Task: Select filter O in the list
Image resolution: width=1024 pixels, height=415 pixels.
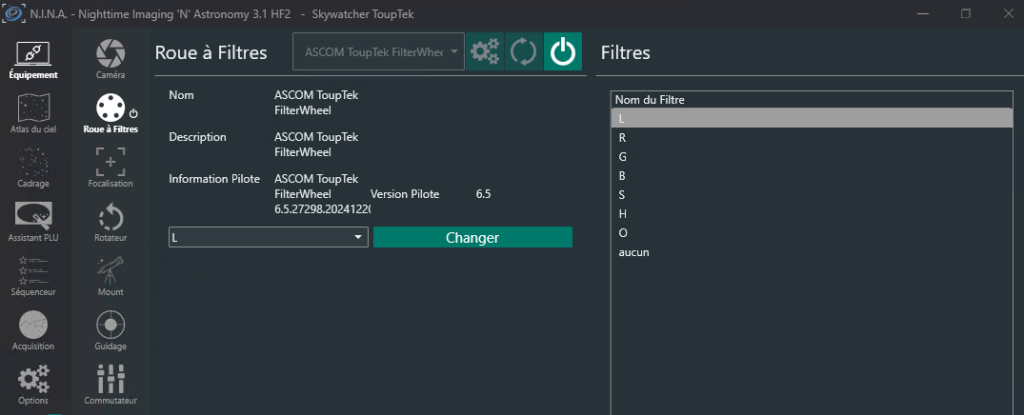Action: 812,233
